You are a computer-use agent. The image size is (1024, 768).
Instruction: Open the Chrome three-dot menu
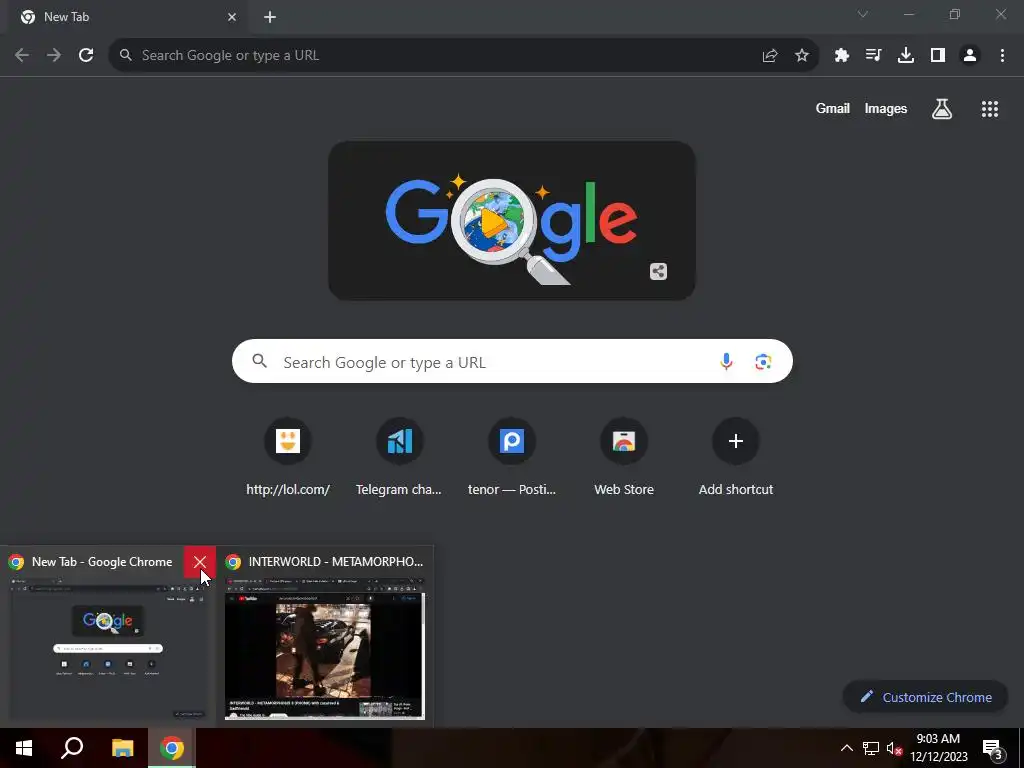coord(1002,56)
